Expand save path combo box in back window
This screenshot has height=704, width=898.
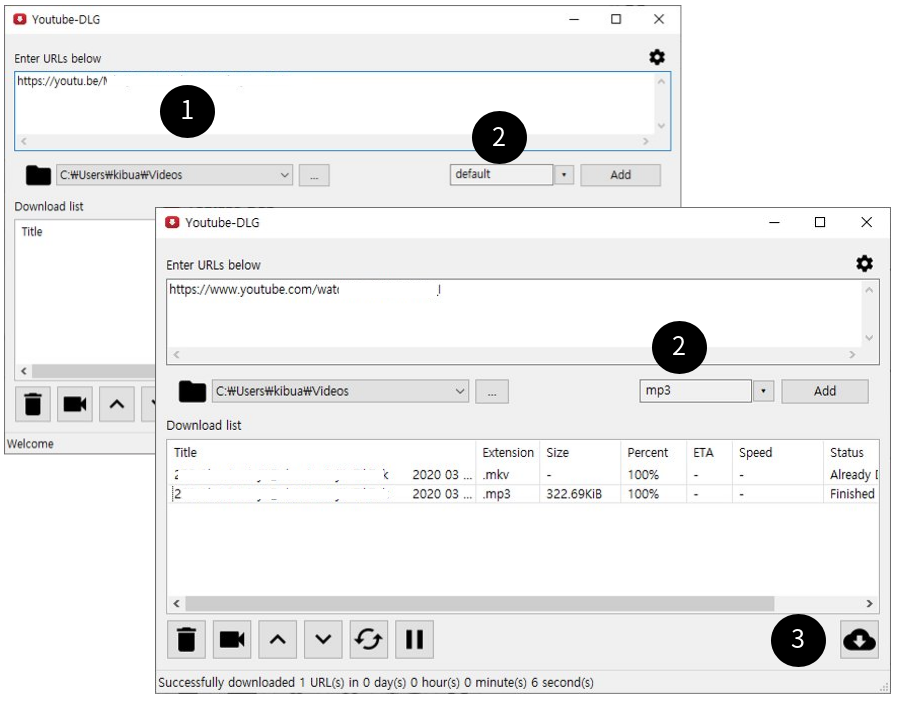(x=174, y=175)
